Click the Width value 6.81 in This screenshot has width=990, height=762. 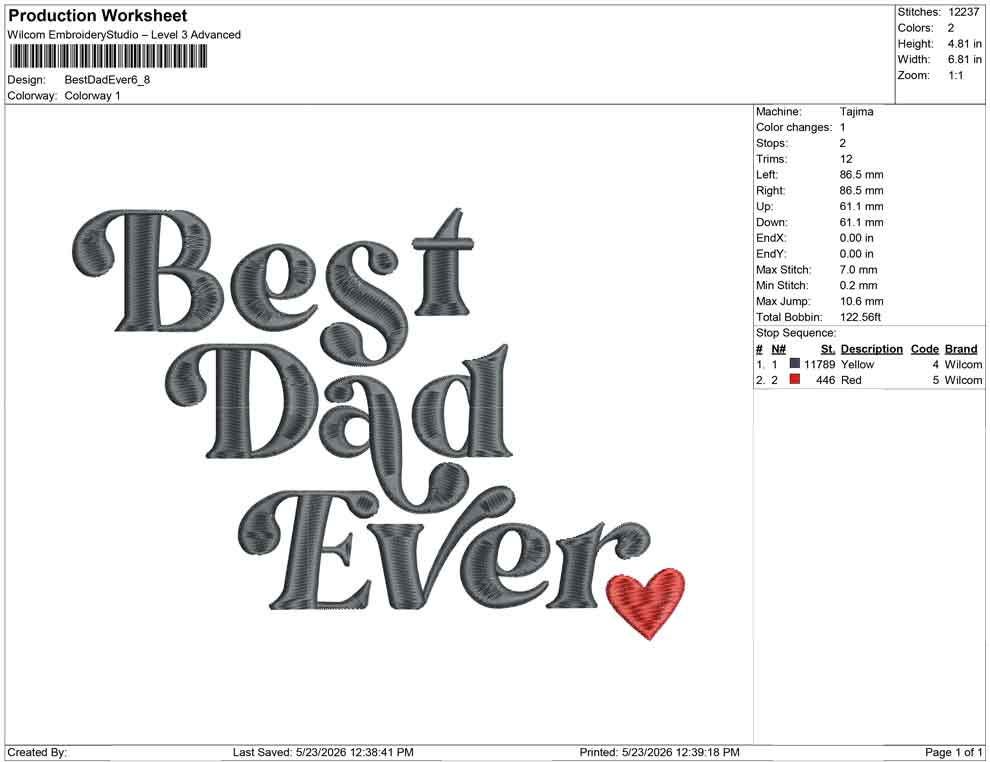click(x=964, y=59)
